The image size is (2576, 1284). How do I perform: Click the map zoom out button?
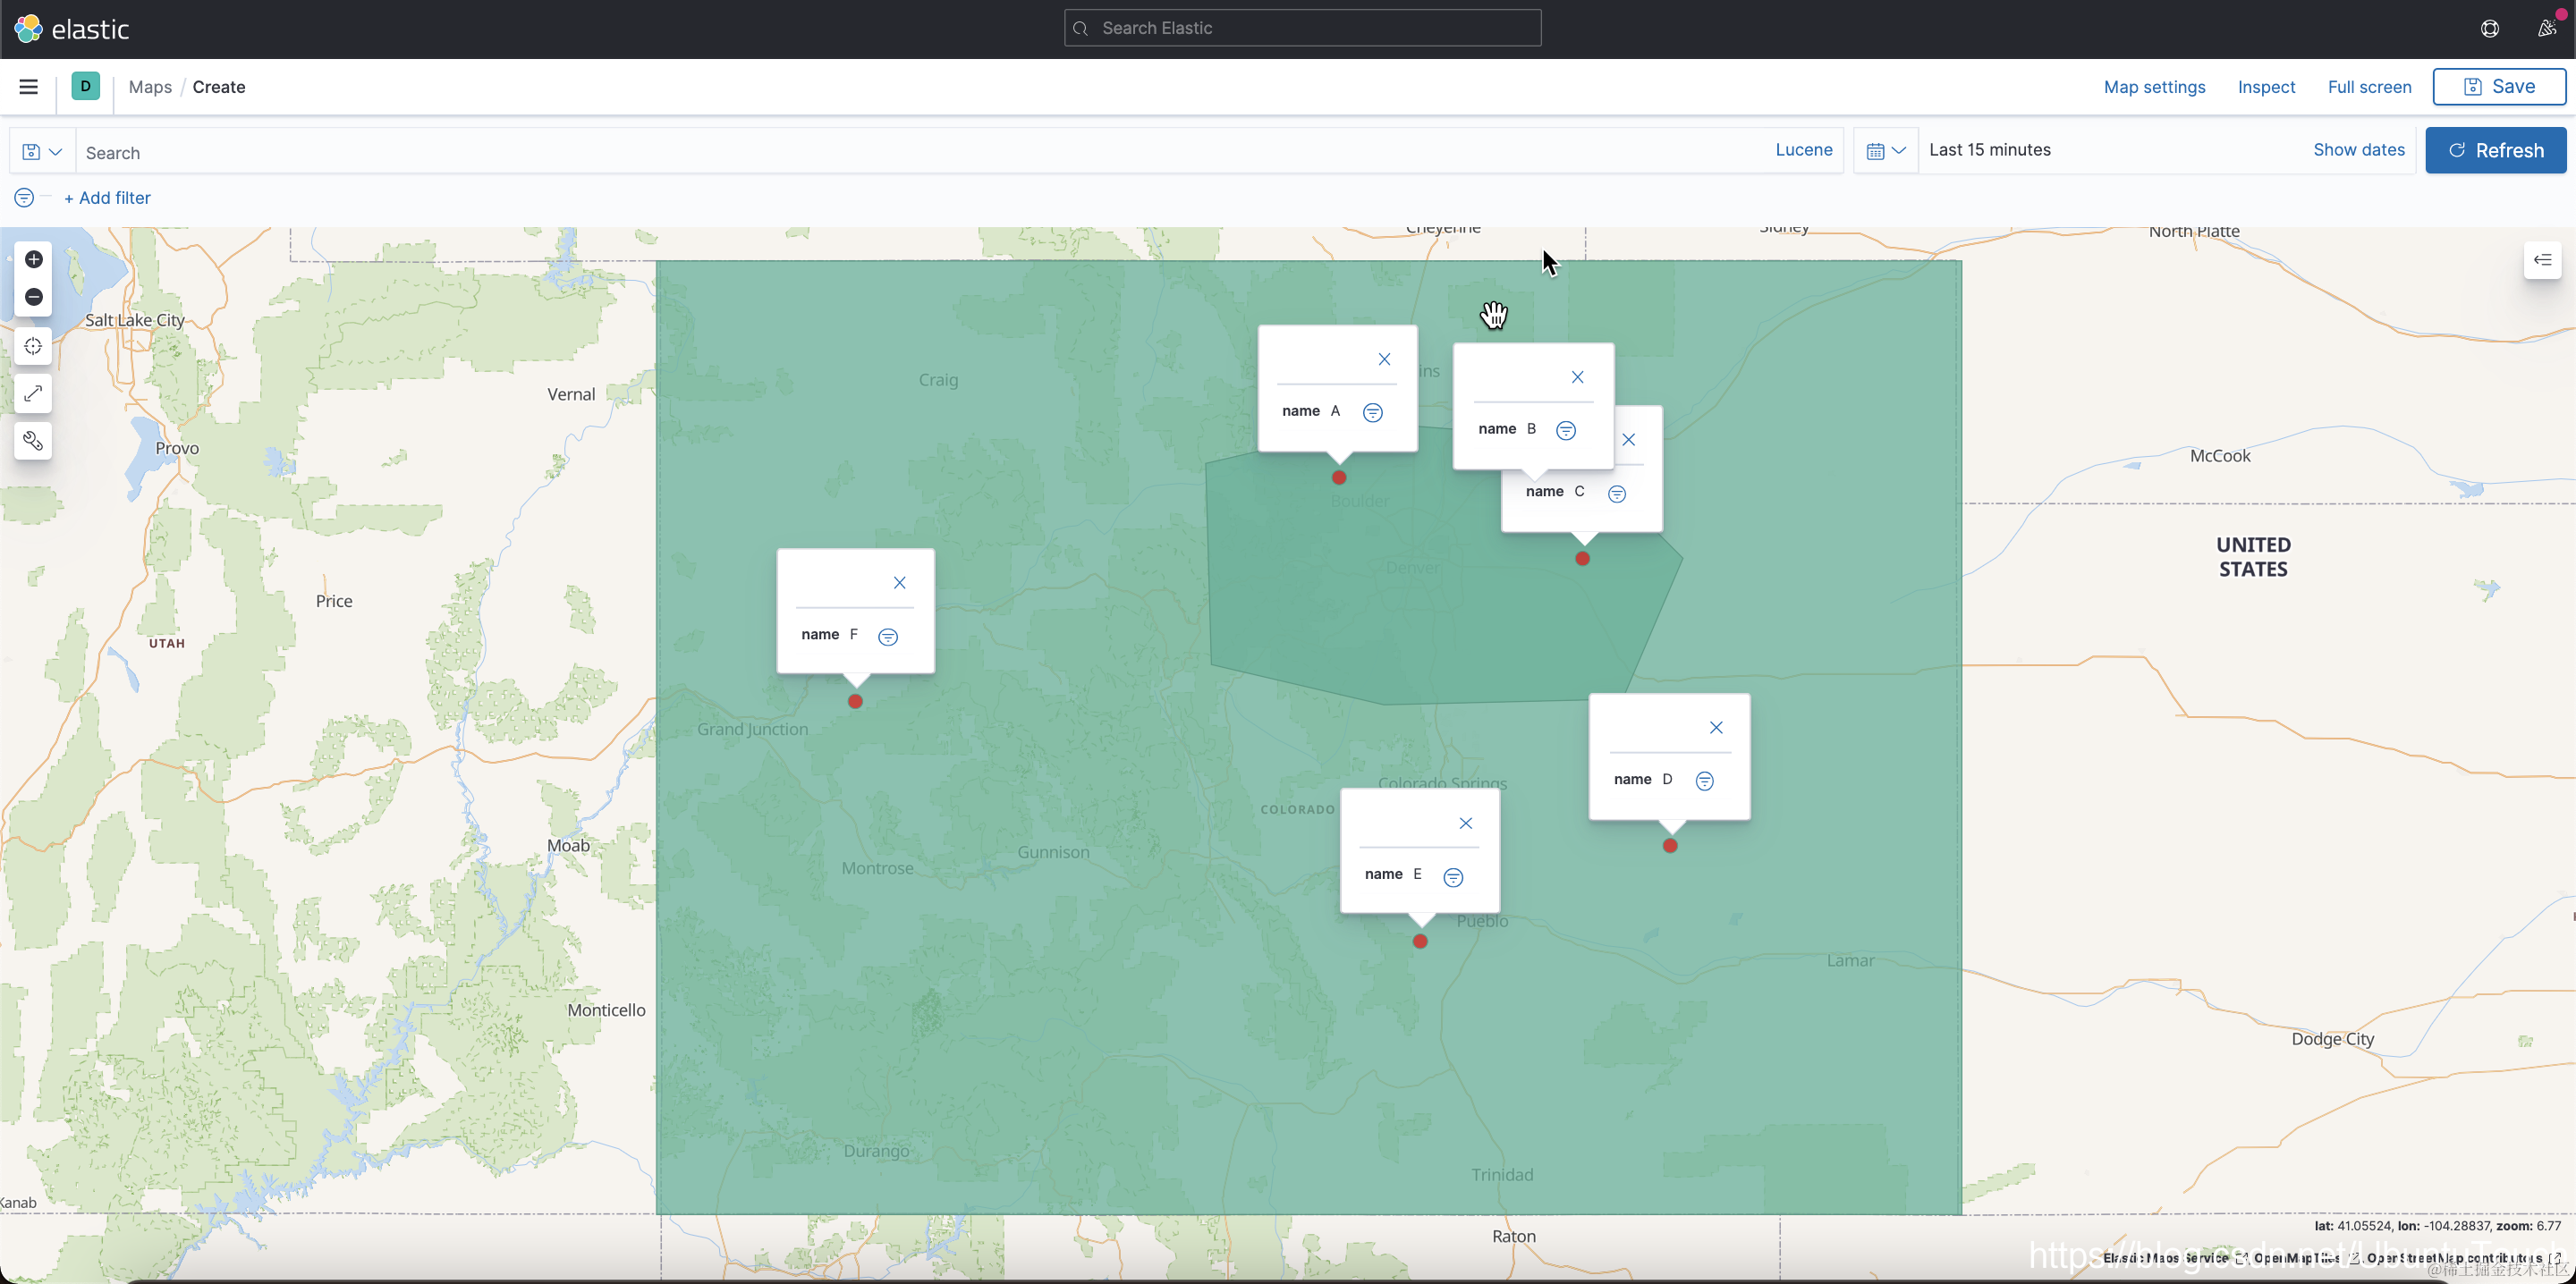pyautogui.click(x=34, y=297)
